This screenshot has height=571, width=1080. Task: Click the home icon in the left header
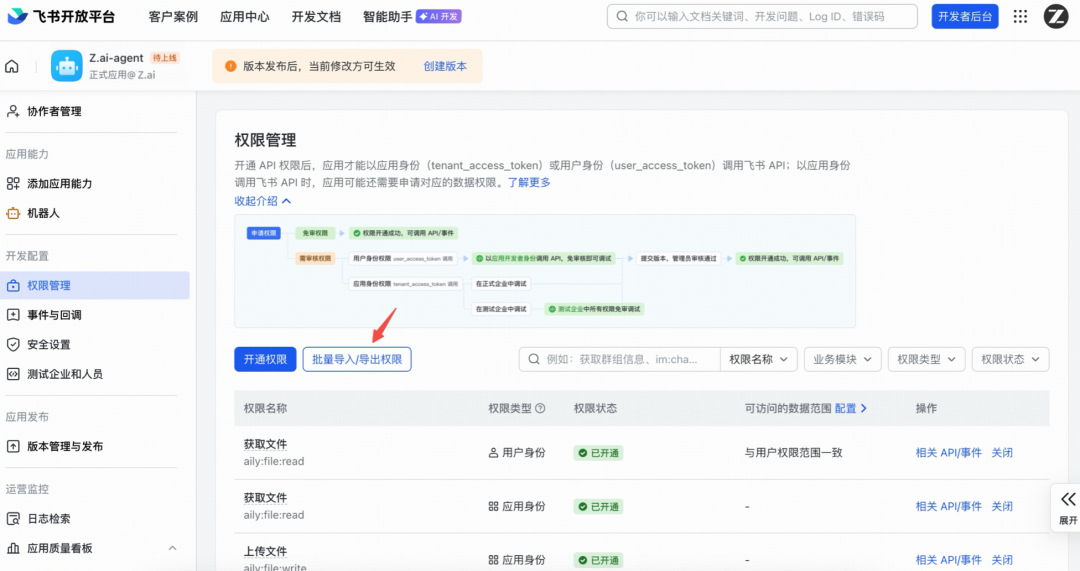pos(12,67)
